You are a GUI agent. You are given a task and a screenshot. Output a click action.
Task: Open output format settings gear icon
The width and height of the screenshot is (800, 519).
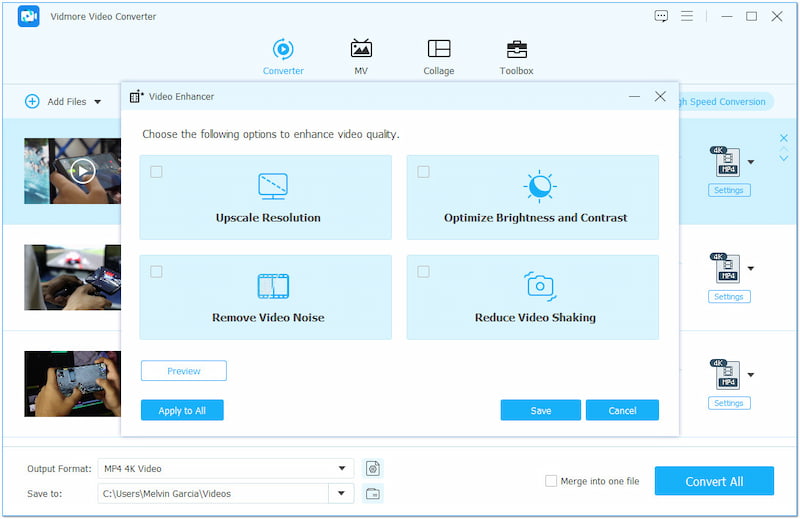(373, 468)
